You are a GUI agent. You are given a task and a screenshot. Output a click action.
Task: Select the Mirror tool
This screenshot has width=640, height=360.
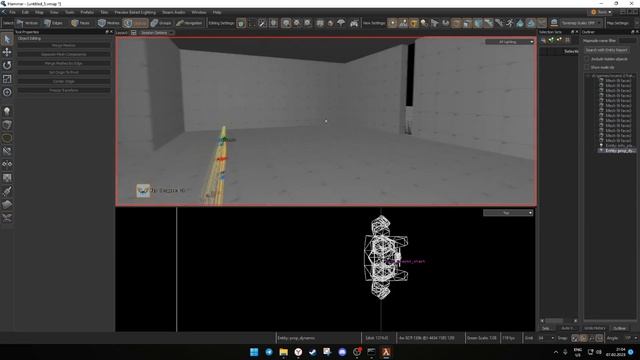point(7,164)
